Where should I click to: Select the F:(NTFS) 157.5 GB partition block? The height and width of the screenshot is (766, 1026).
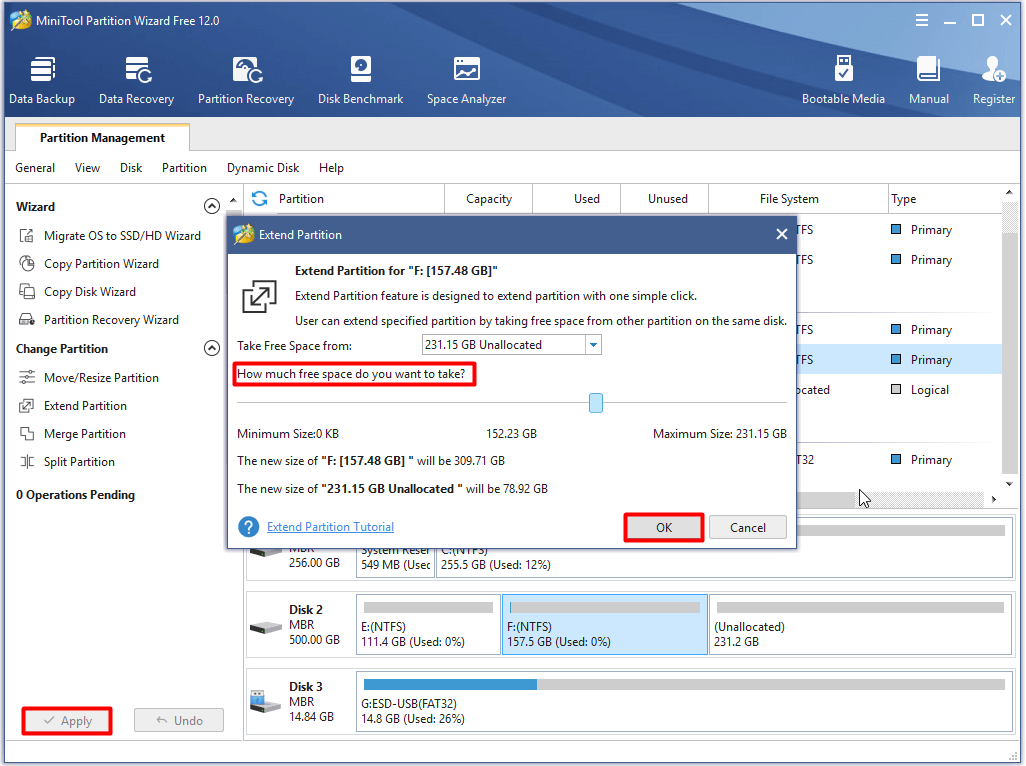tap(605, 624)
